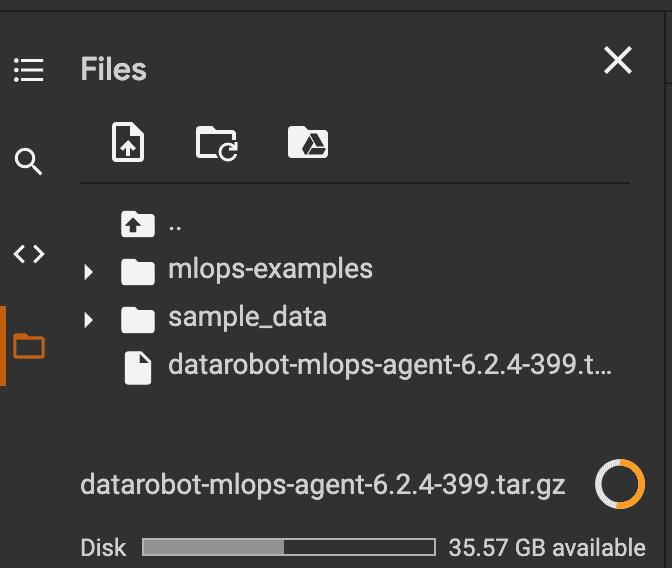Screen dimensions: 672x568
Task: Click the orange upload progress circle
Action: (620, 484)
